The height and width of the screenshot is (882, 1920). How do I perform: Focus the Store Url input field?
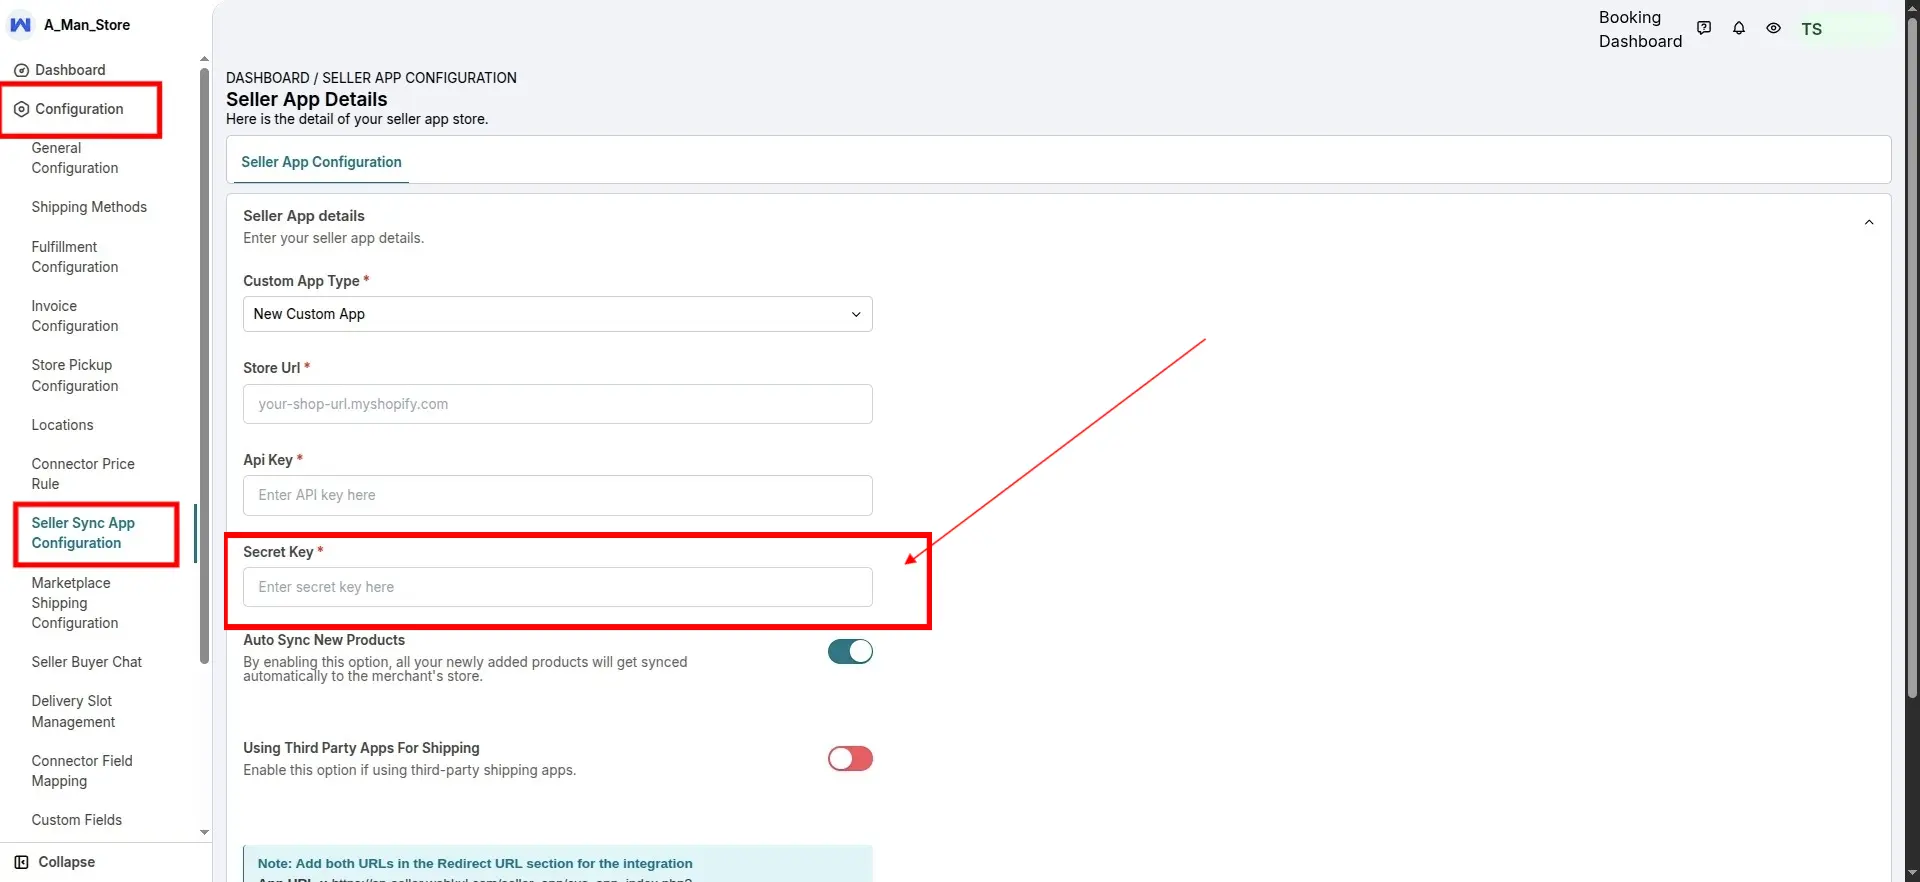[x=558, y=404]
